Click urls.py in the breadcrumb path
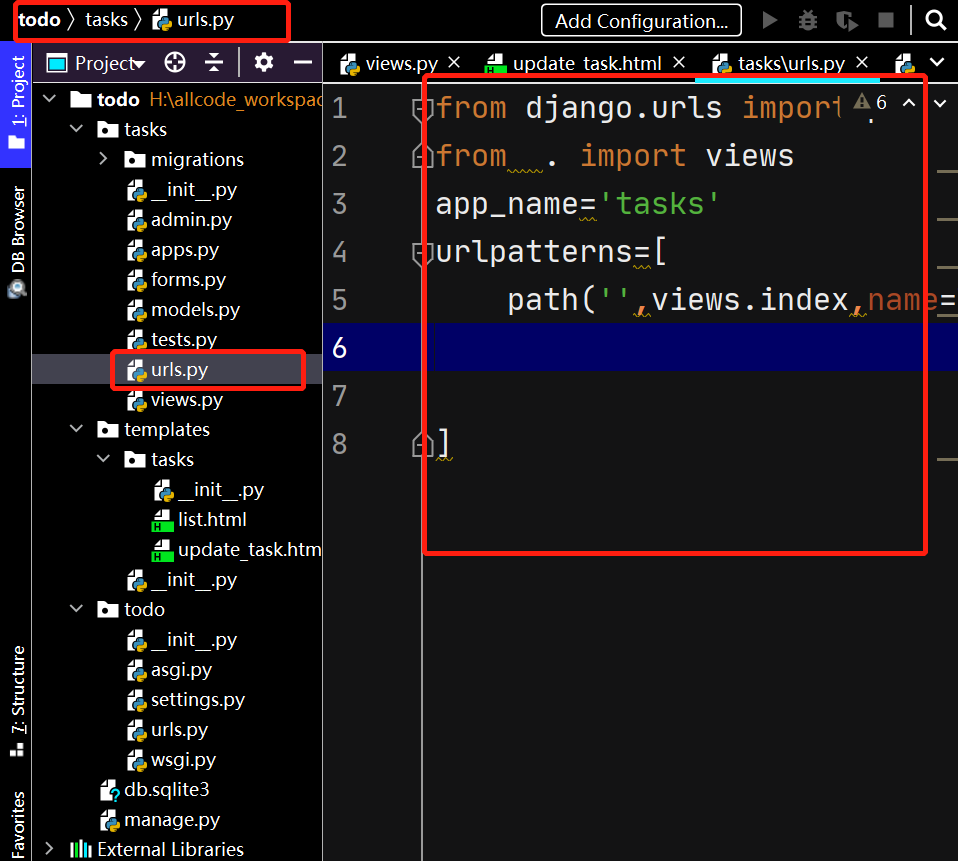This screenshot has height=861, width=958. tap(192, 20)
